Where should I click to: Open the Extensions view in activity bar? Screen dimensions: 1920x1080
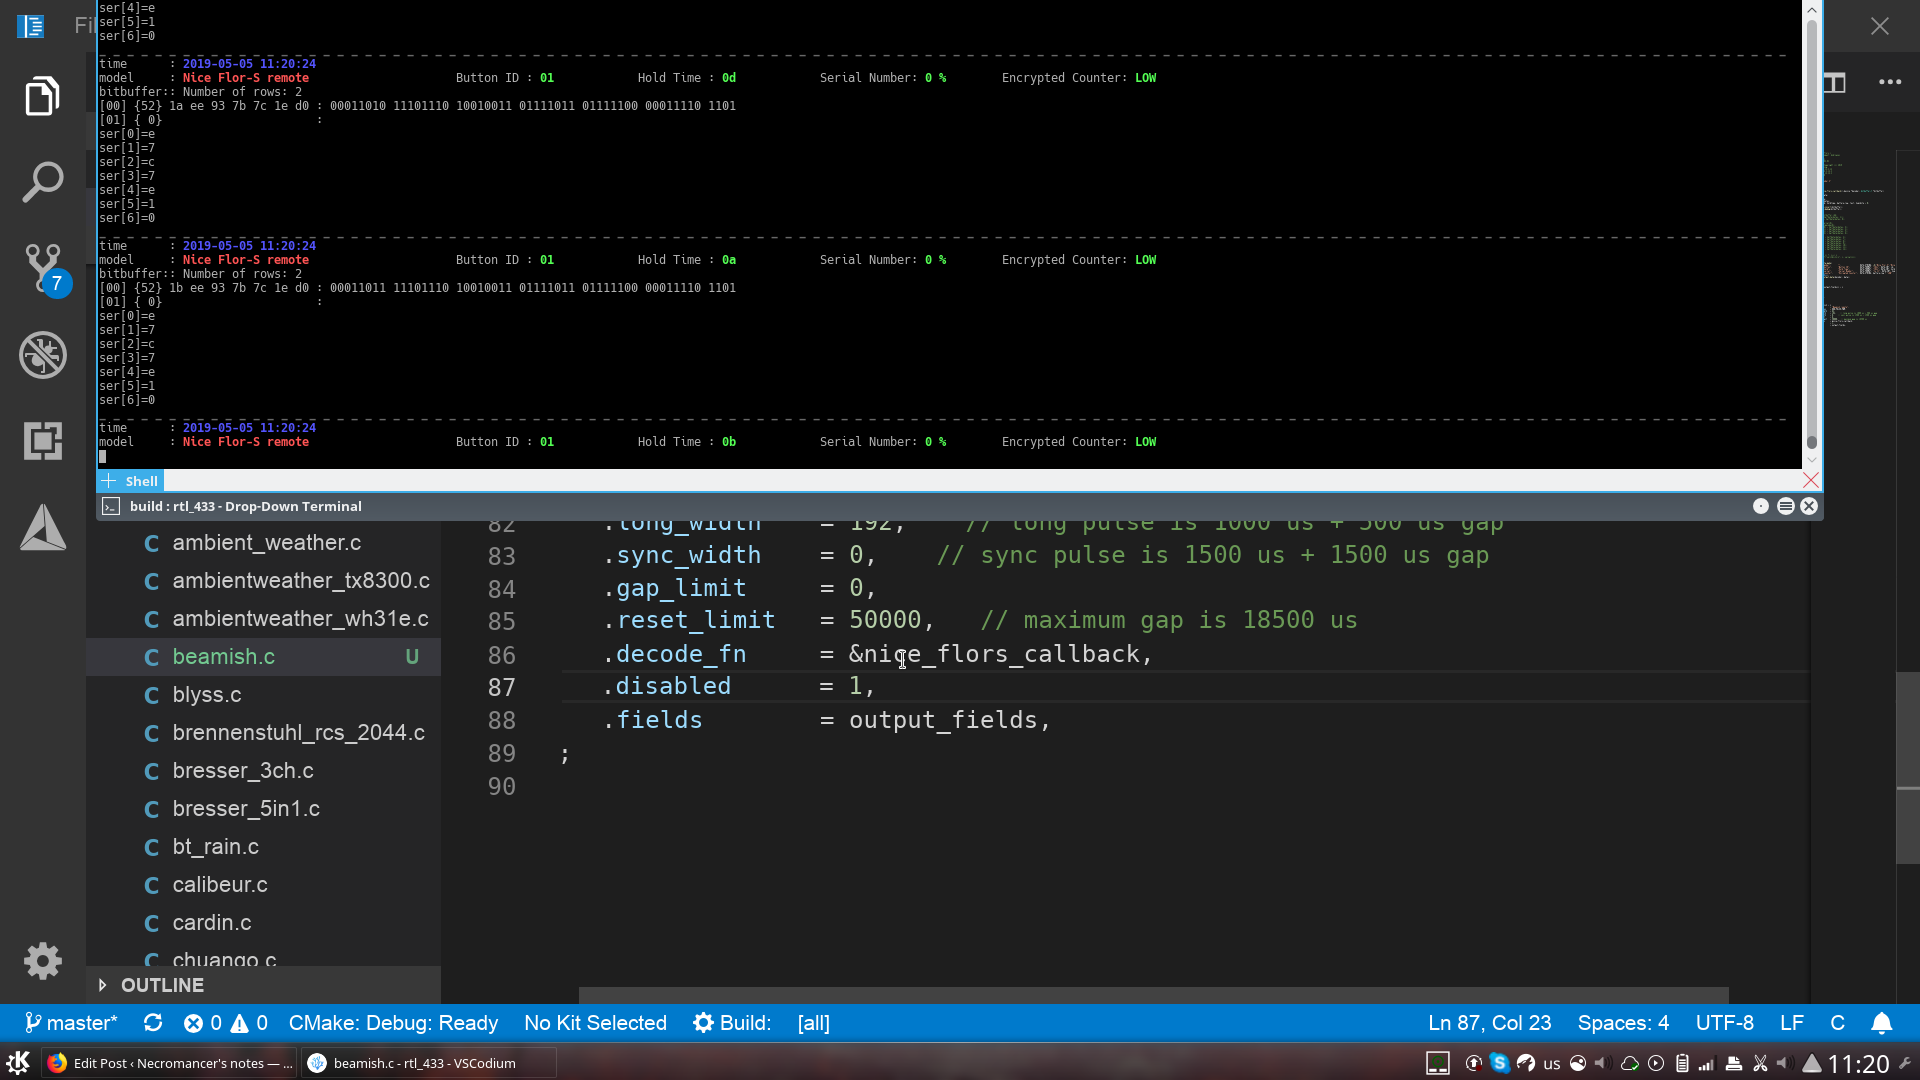pos(42,440)
